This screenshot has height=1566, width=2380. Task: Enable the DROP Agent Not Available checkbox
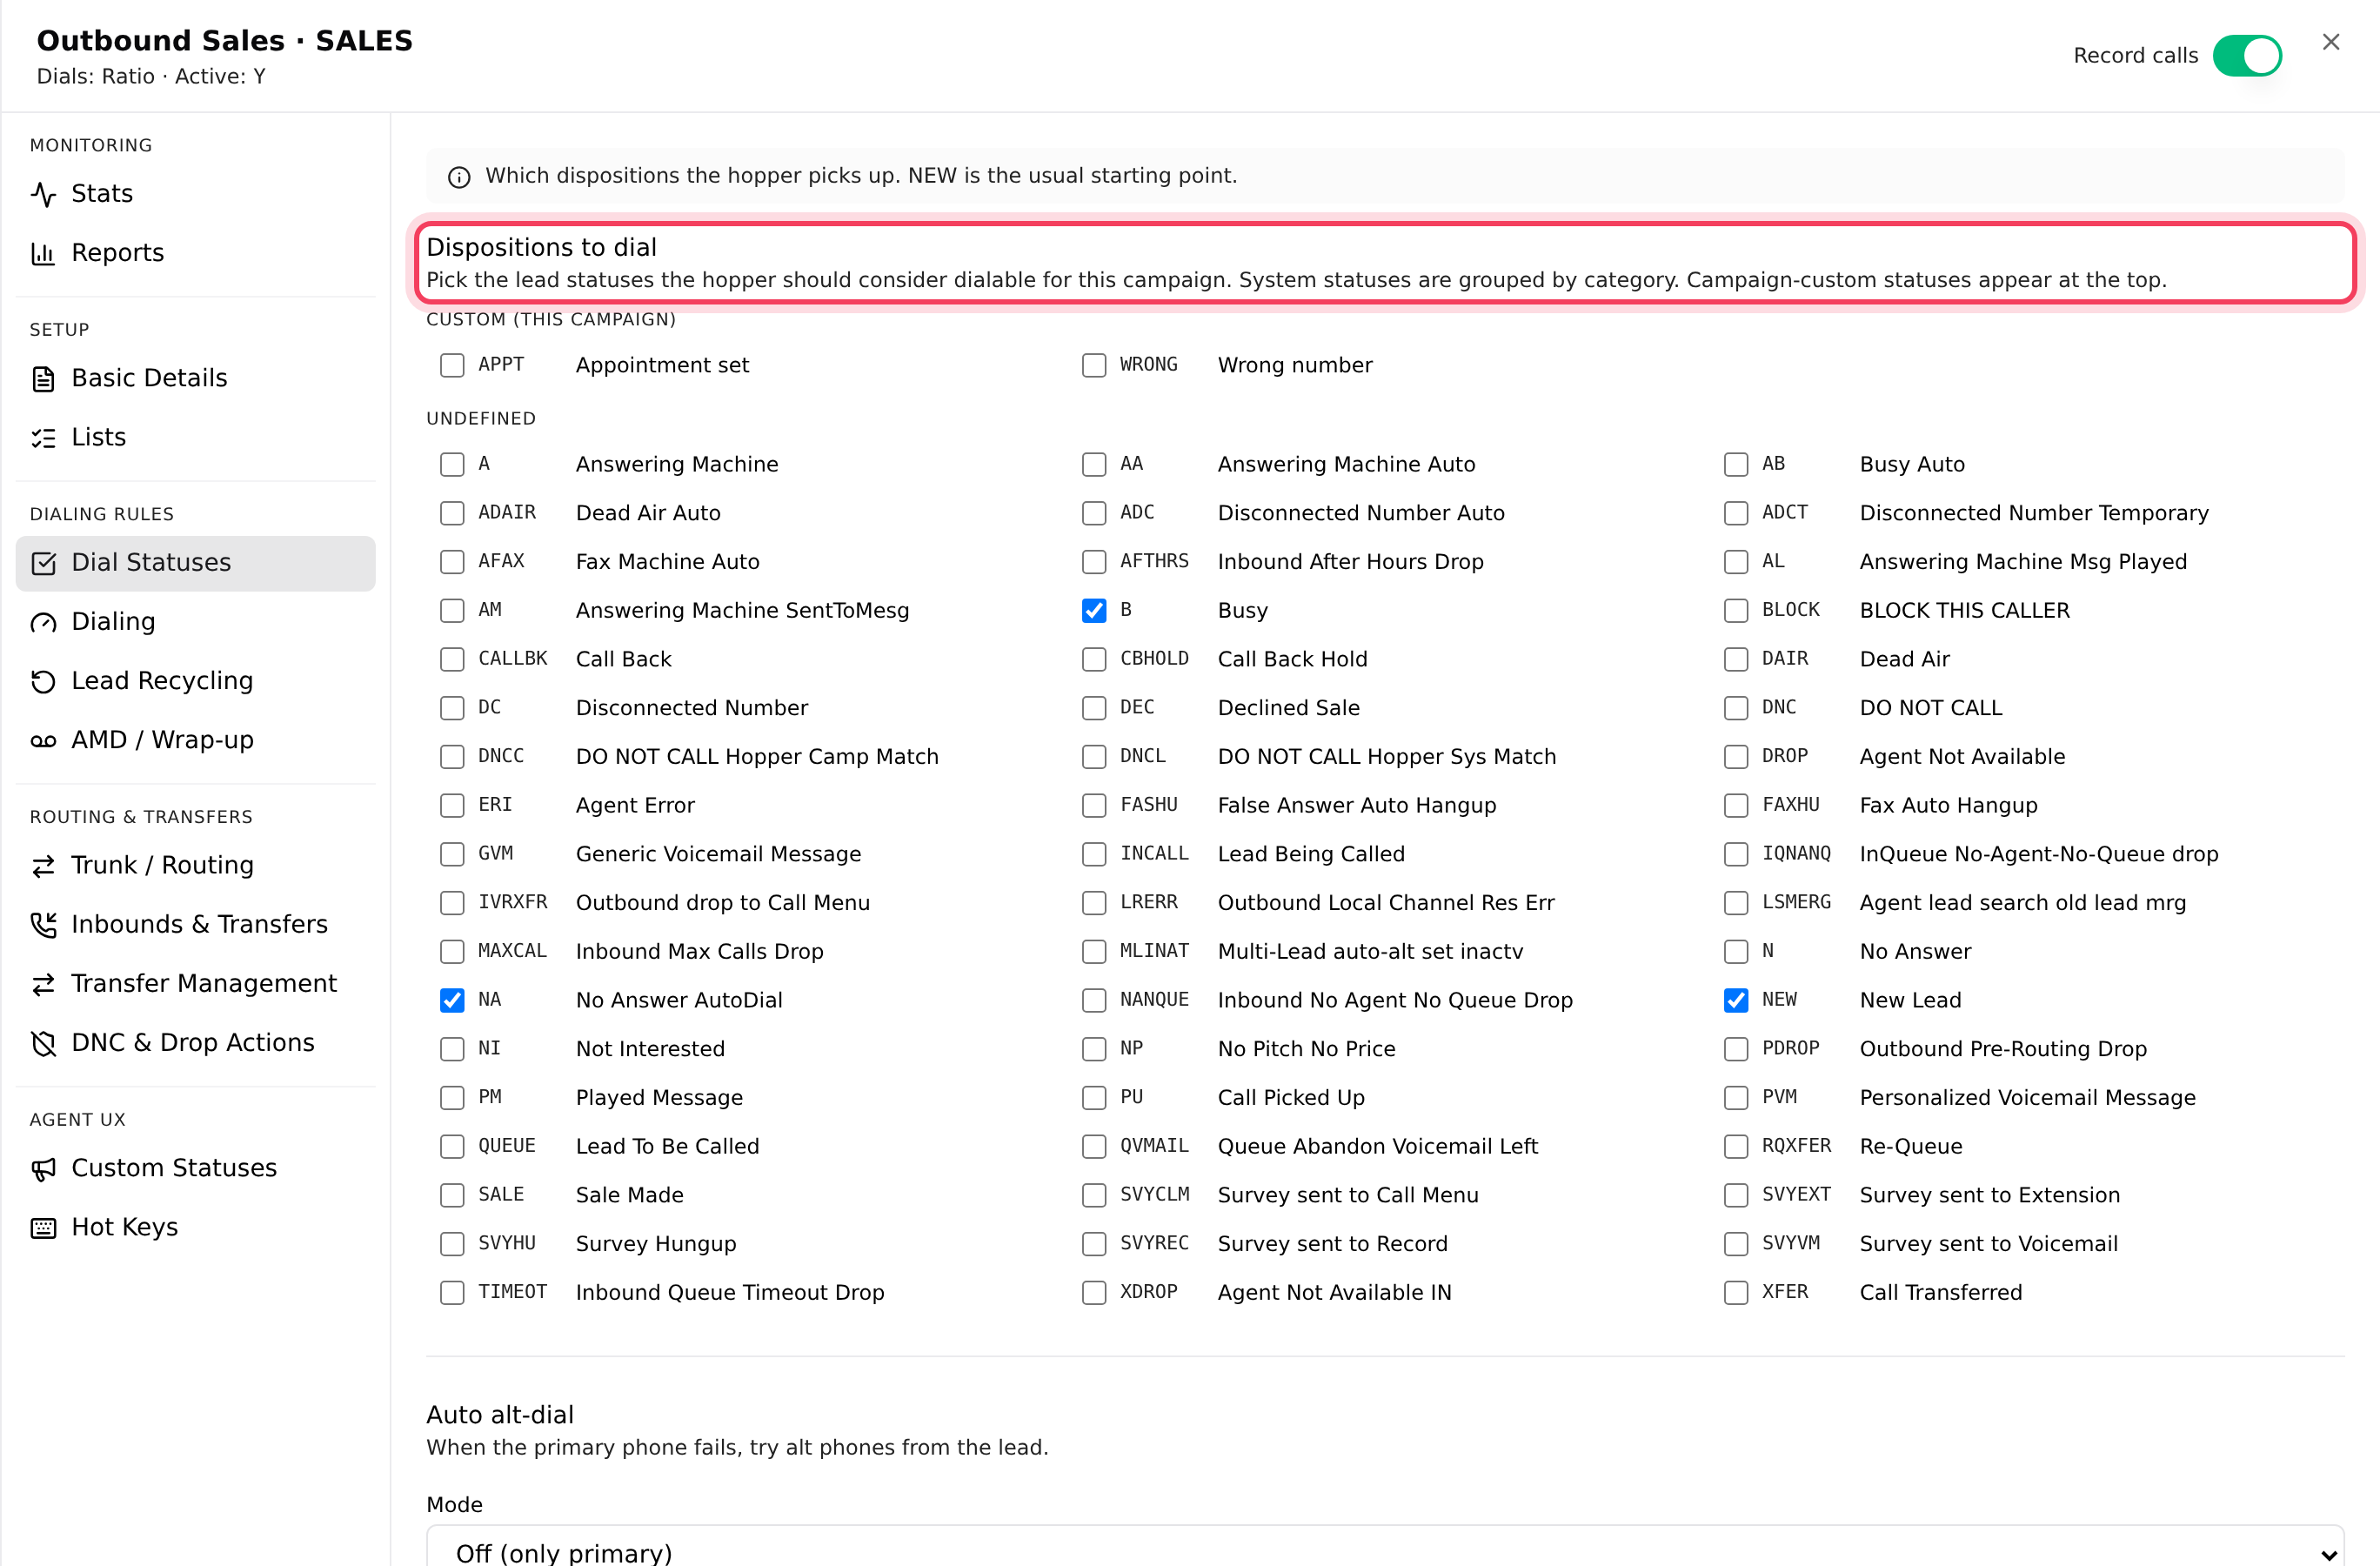[x=1736, y=756]
